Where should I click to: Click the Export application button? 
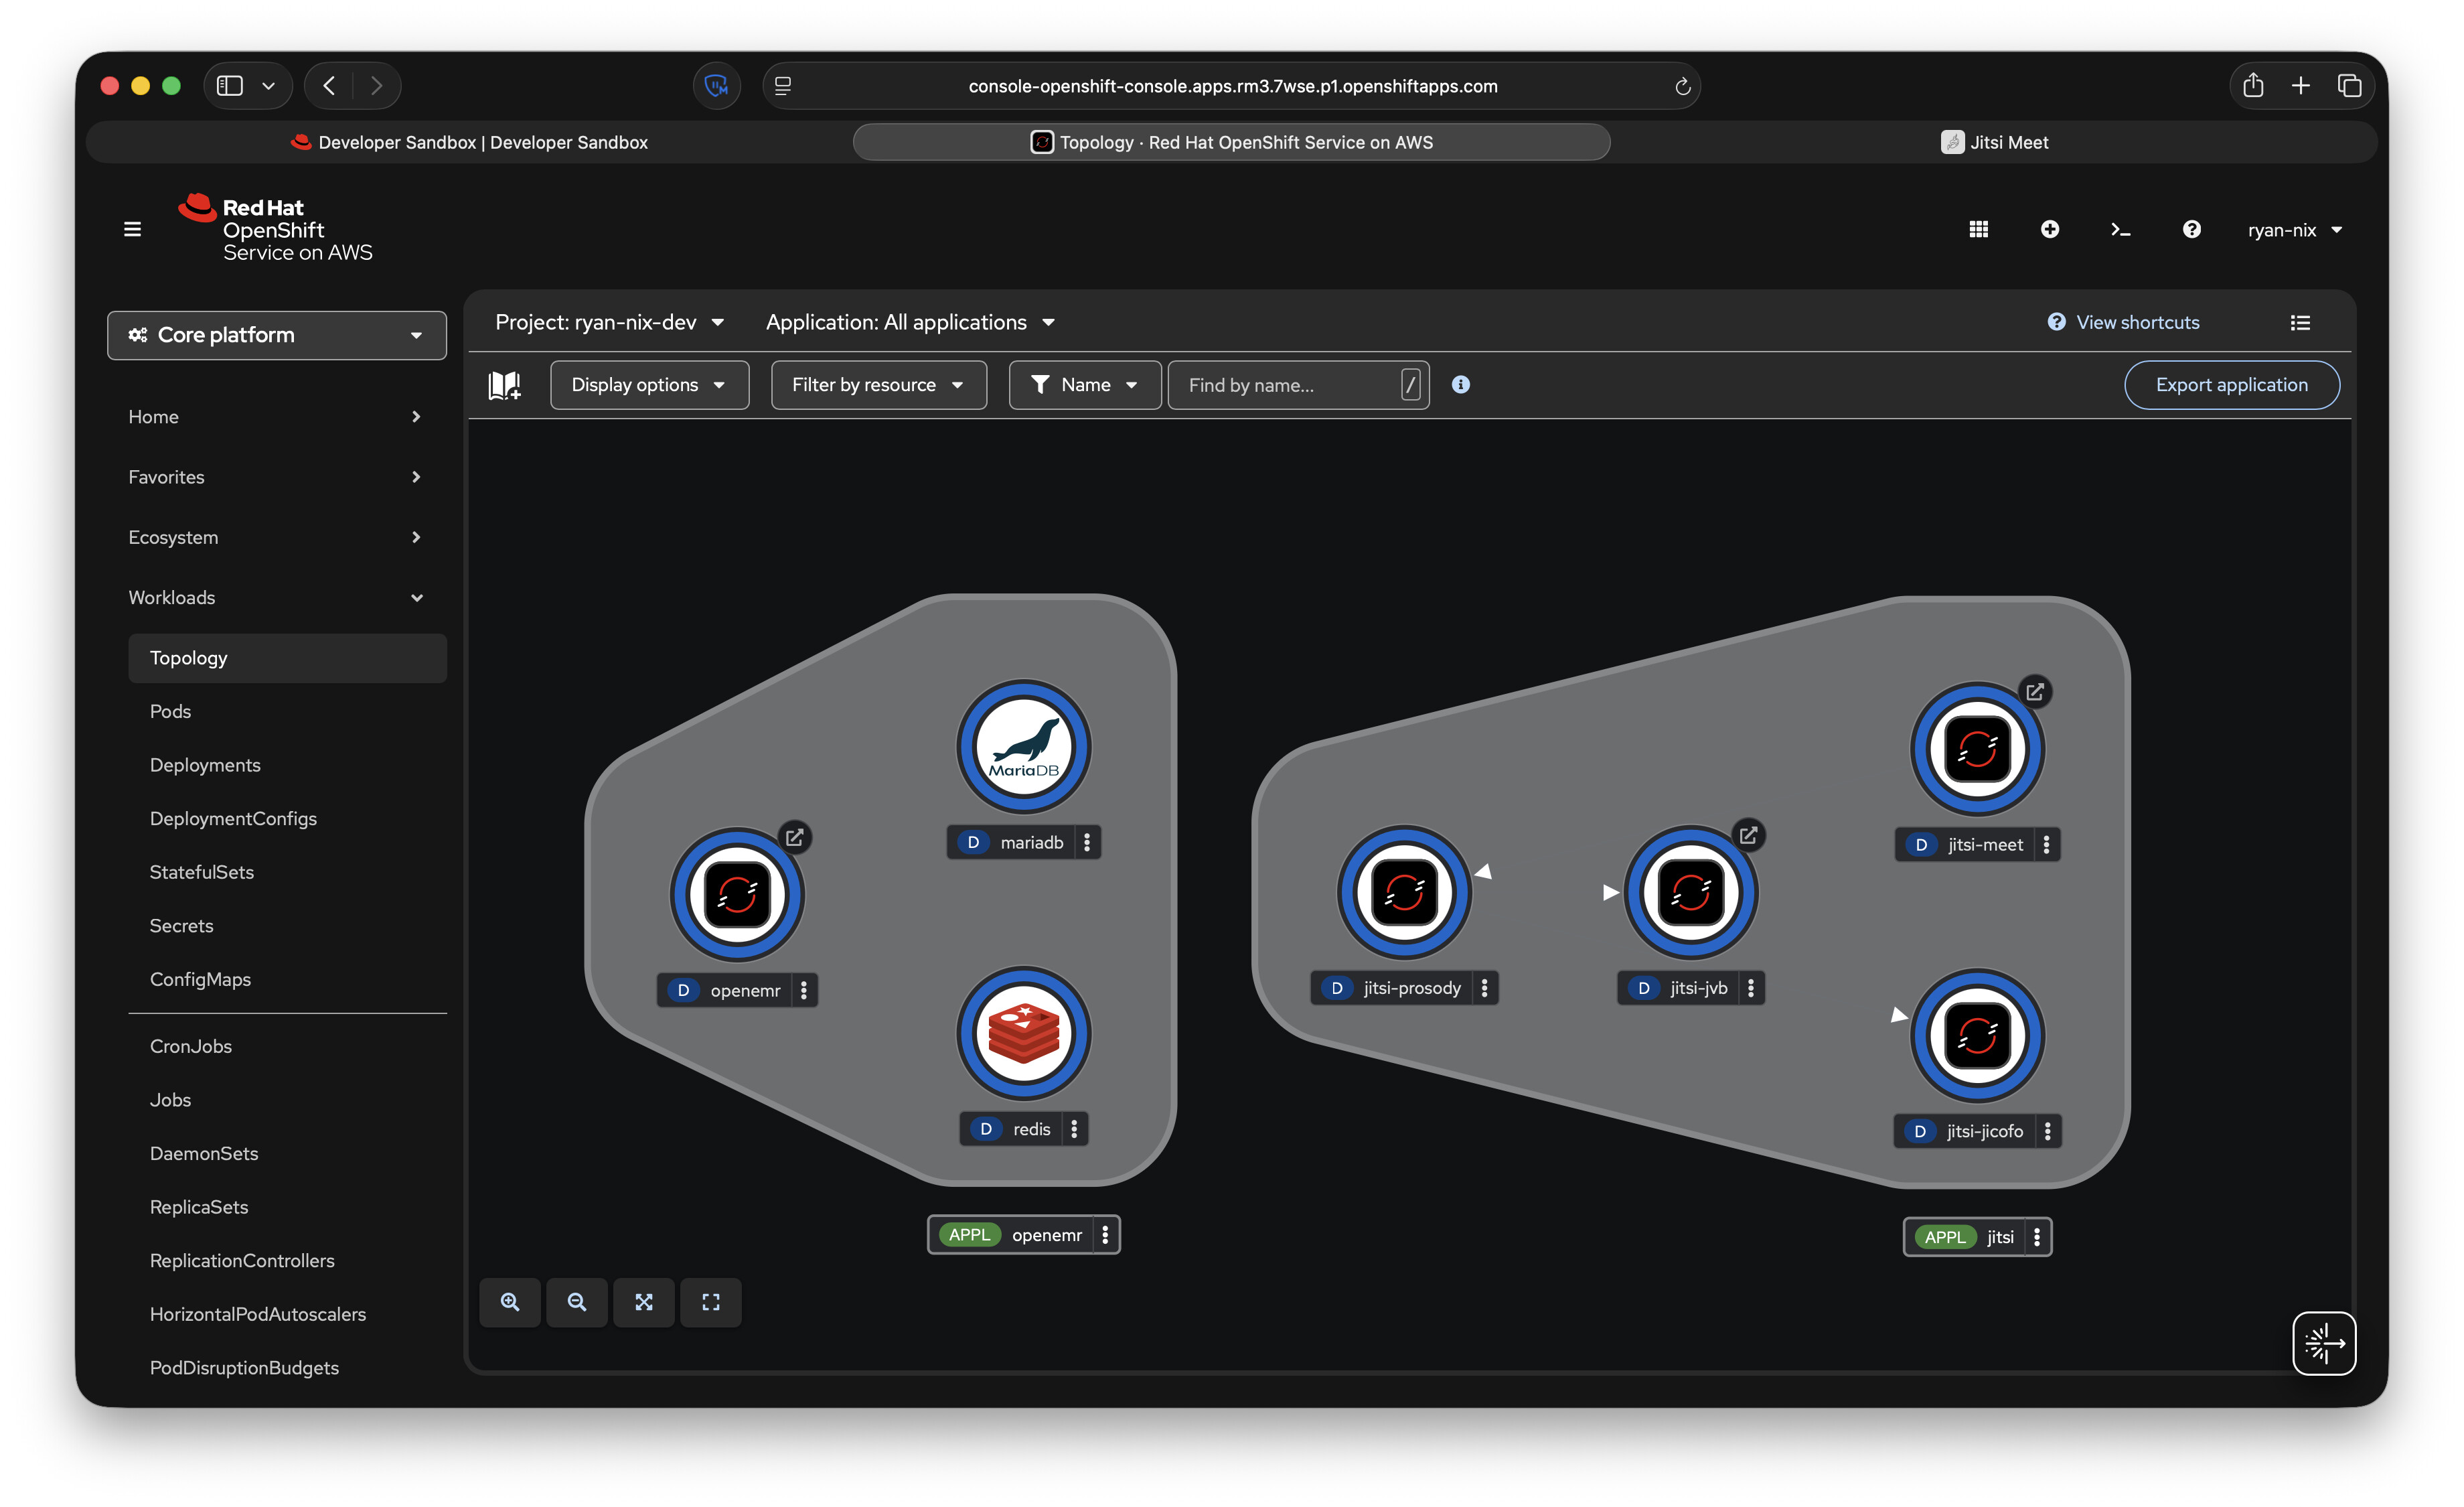pyautogui.click(x=2231, y=385)
